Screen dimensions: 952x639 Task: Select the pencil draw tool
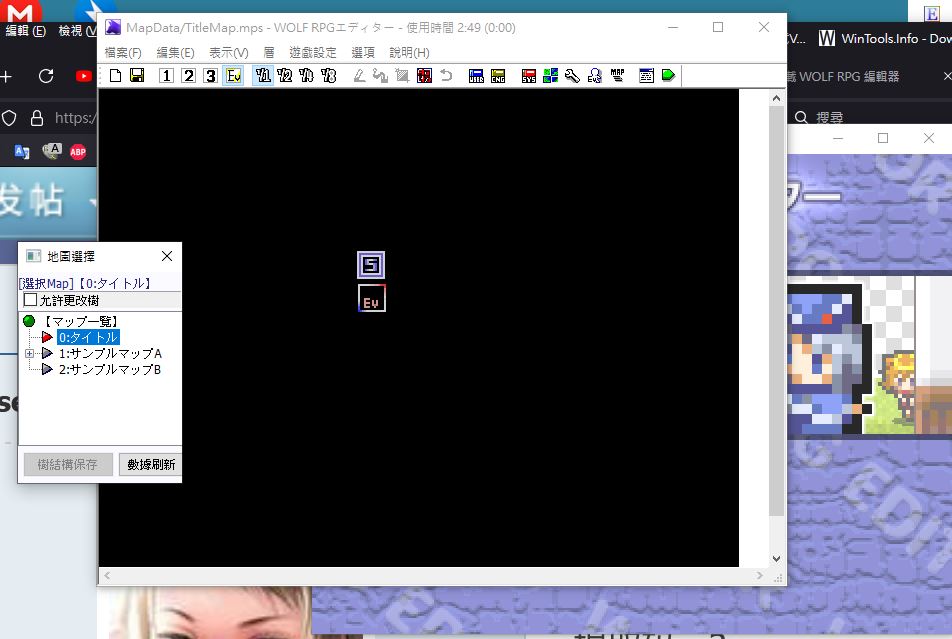tap(359, 75)
